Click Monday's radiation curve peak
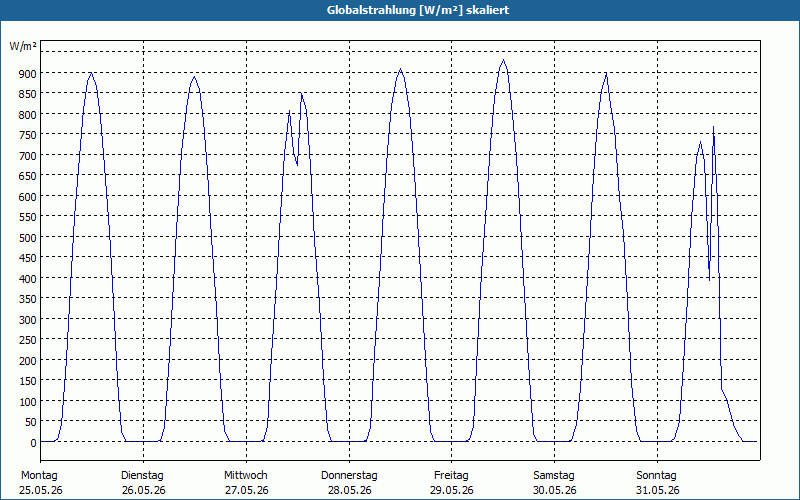The width and height of the screenshot is (800, 500). (91, 73)
